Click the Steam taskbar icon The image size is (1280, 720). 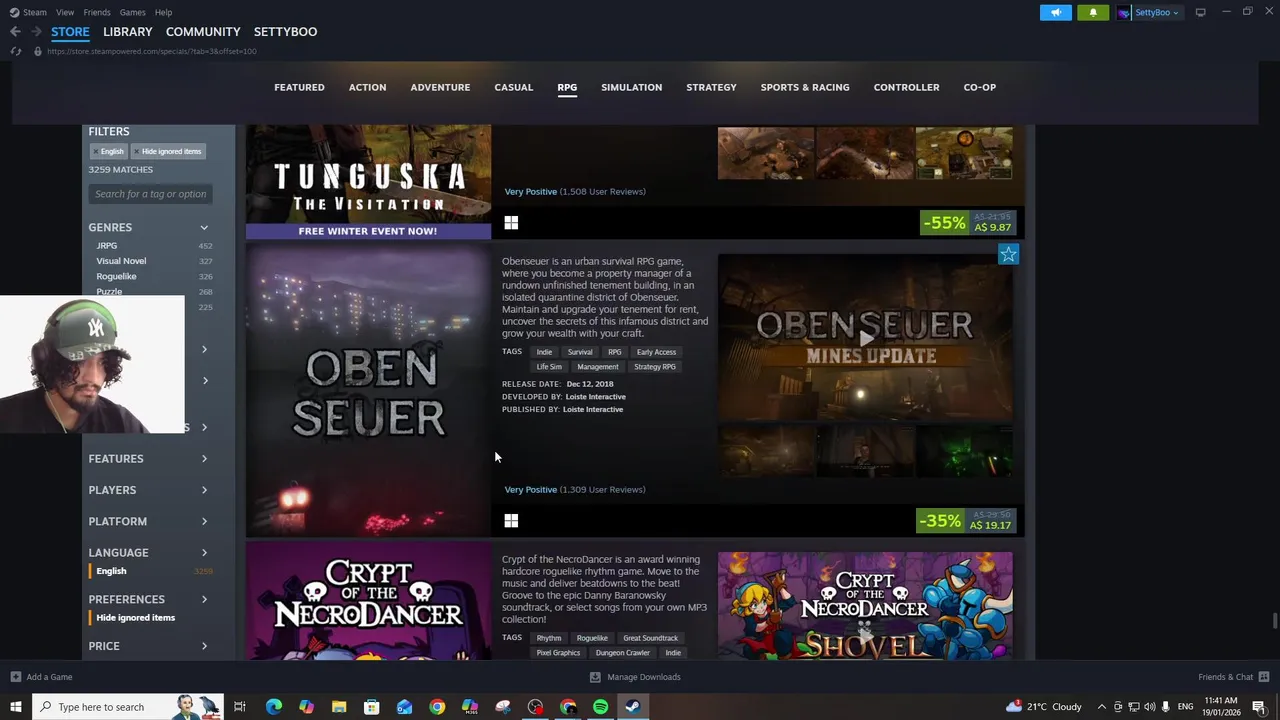coord(633,707)
